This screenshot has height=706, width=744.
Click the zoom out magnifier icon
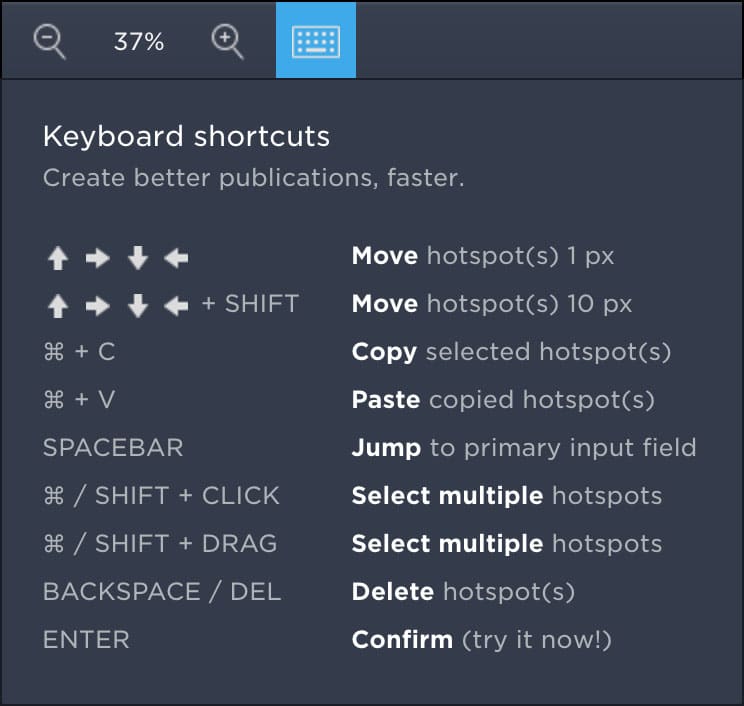[49, 41]
